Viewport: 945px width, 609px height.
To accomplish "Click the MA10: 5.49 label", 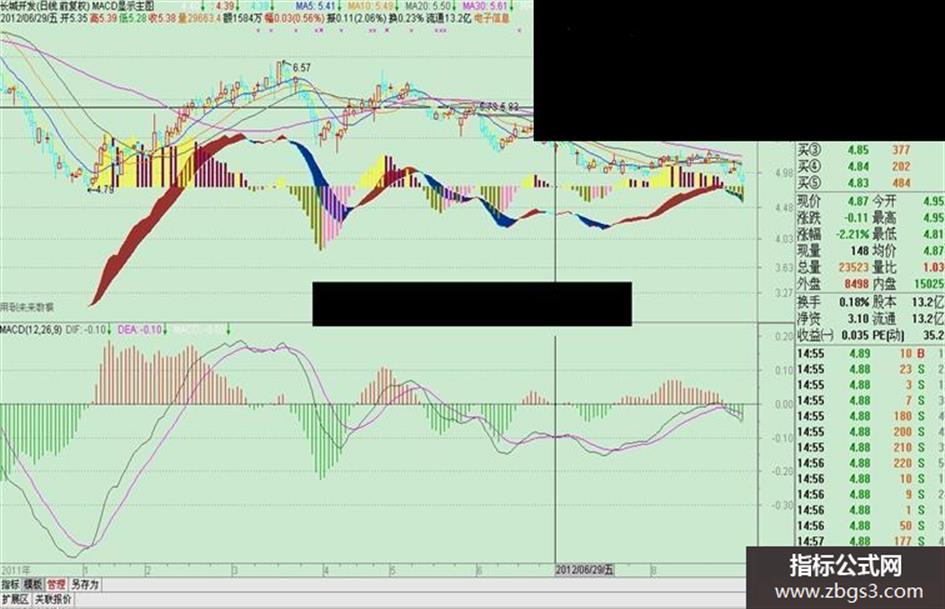I will tap(370, 7).
